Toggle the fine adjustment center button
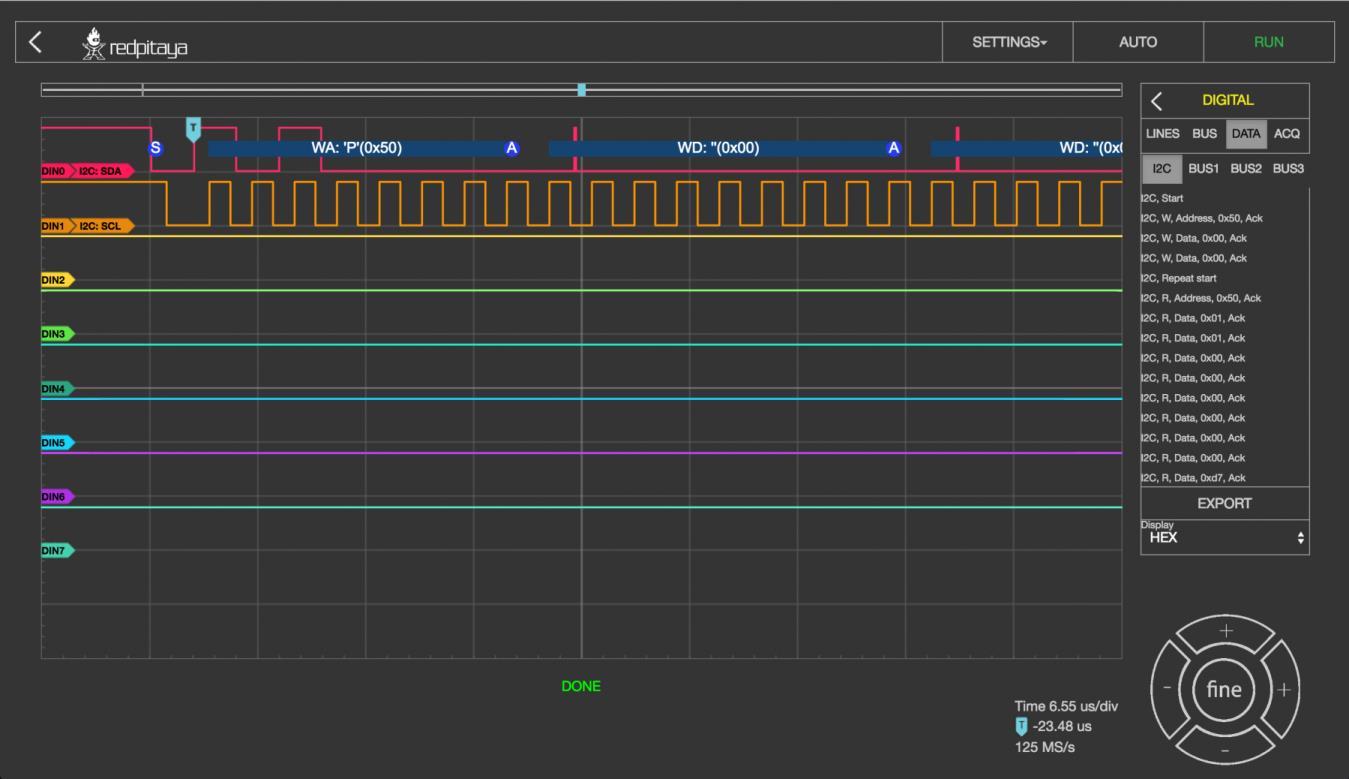1349x779 pixels. pyautogui.click(x=1224, y=689)
